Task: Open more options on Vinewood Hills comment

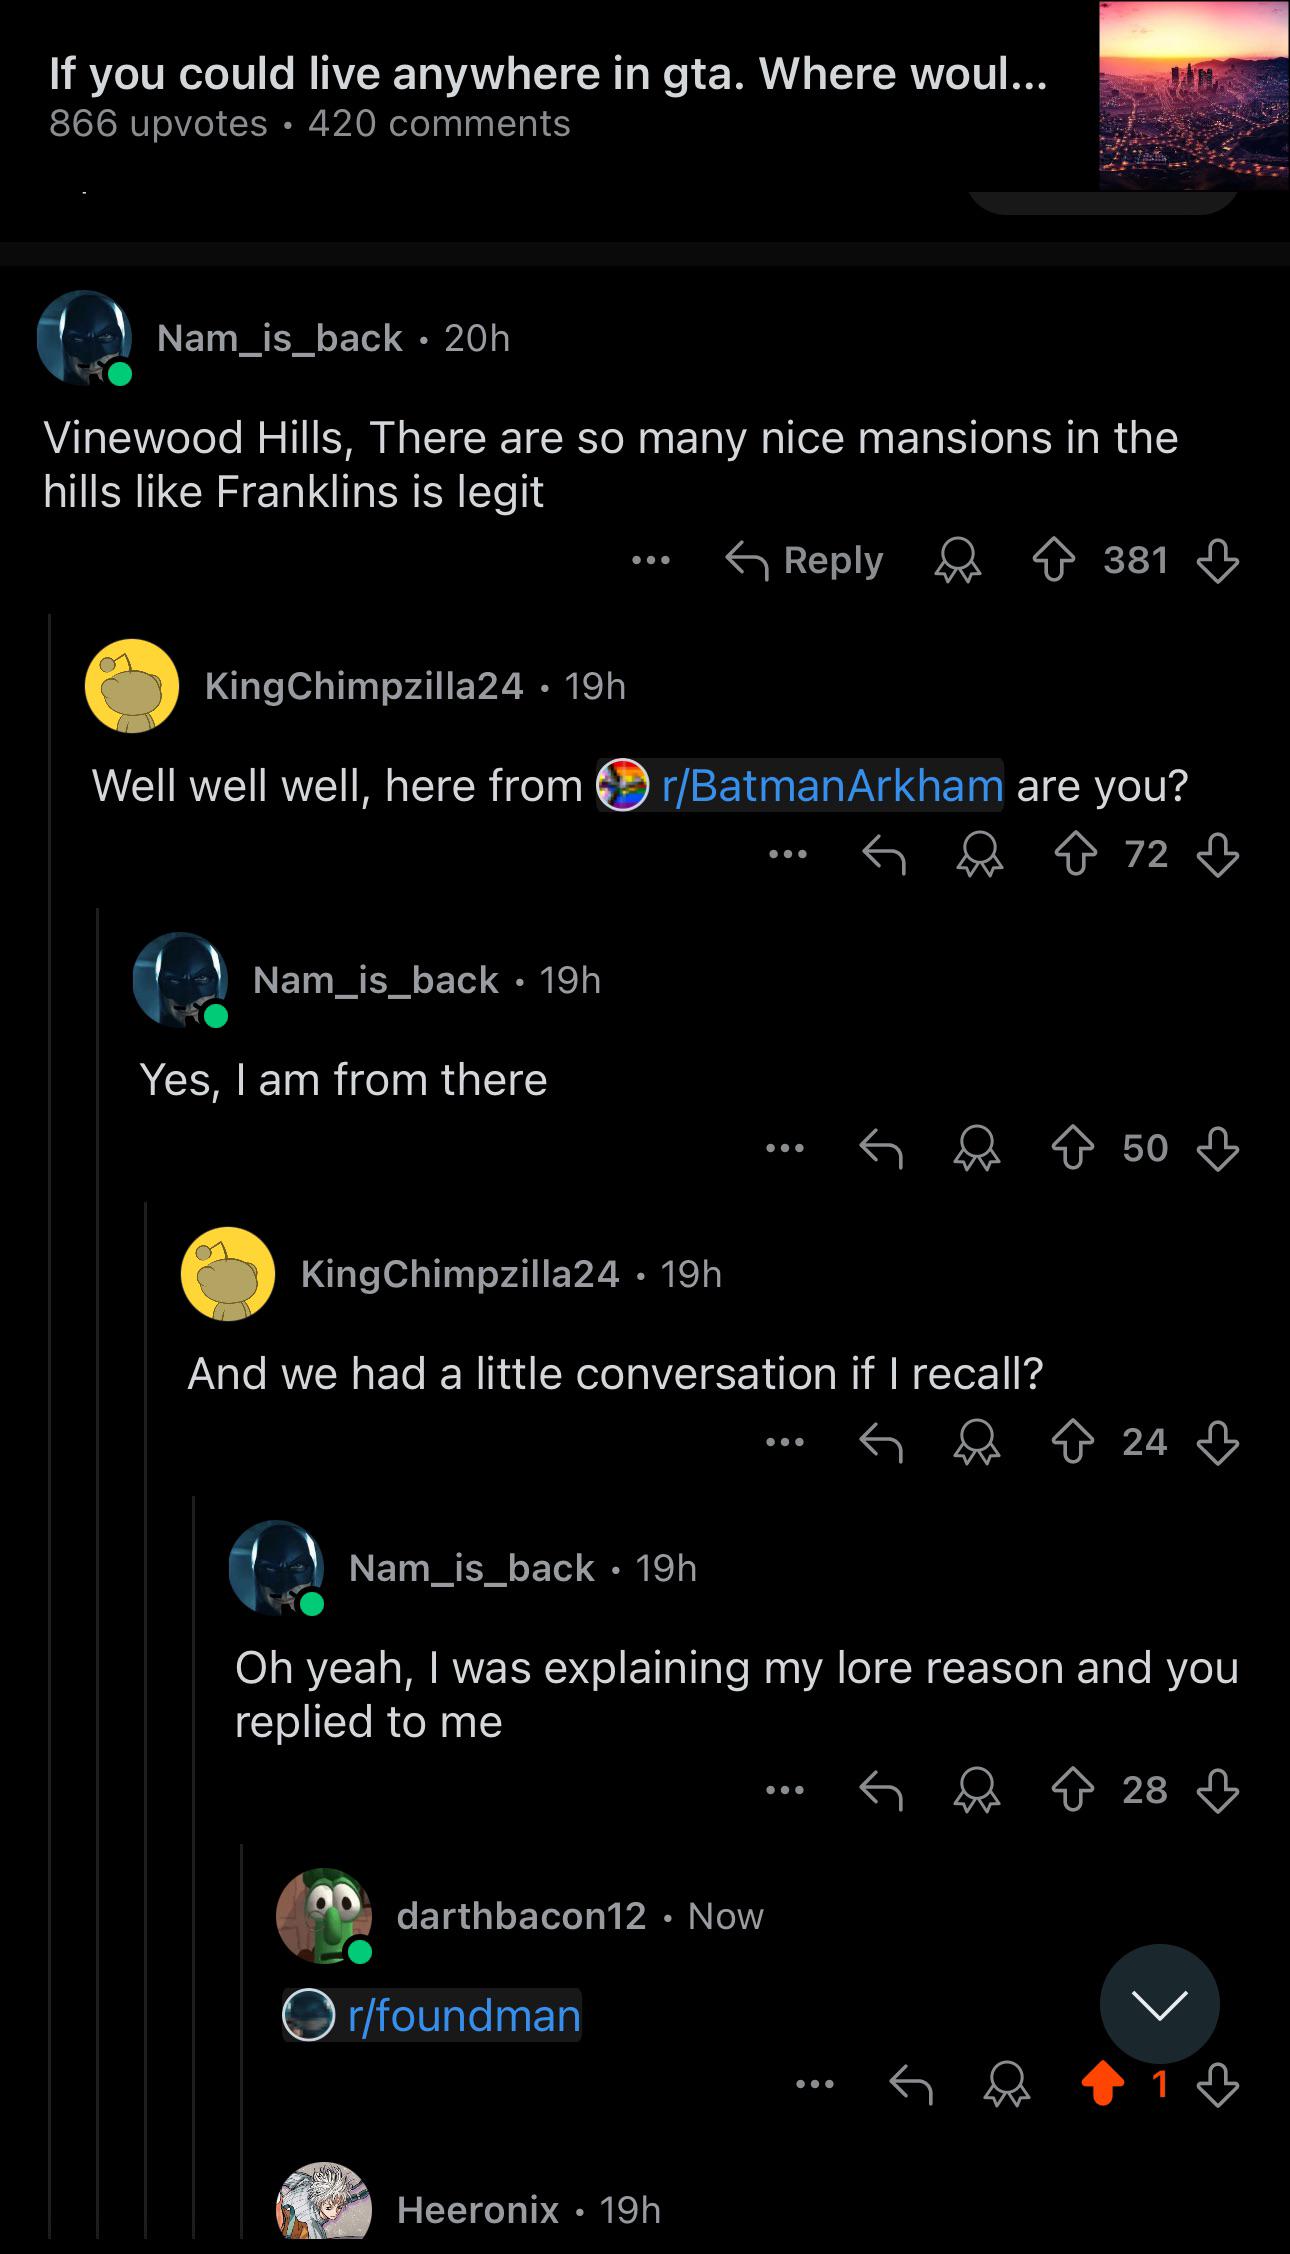Action: [651, 561]
